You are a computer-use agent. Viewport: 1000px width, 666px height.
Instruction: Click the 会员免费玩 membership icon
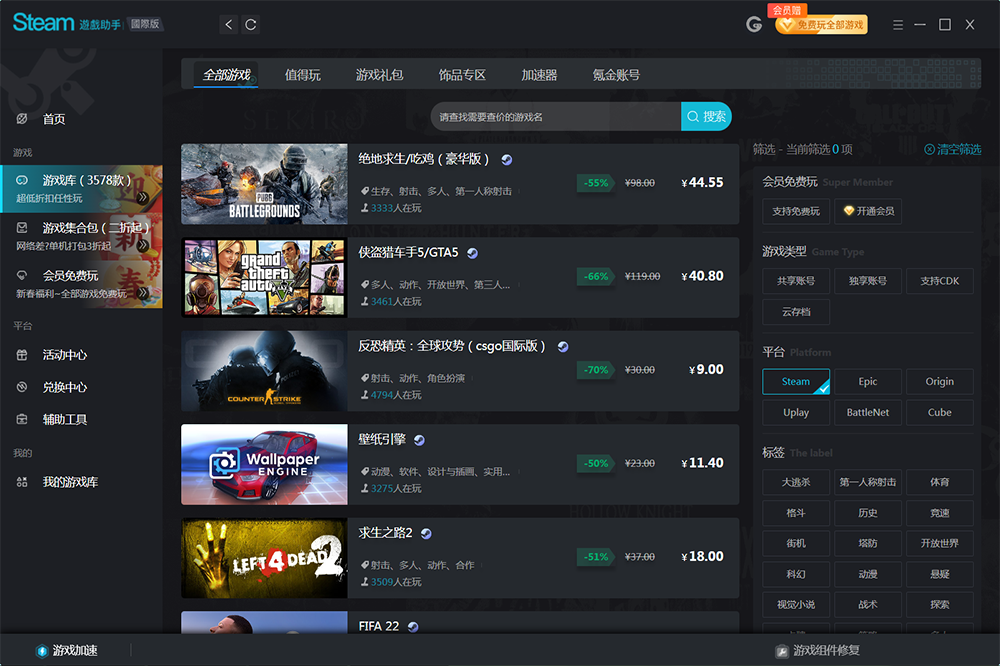[22, 276]
